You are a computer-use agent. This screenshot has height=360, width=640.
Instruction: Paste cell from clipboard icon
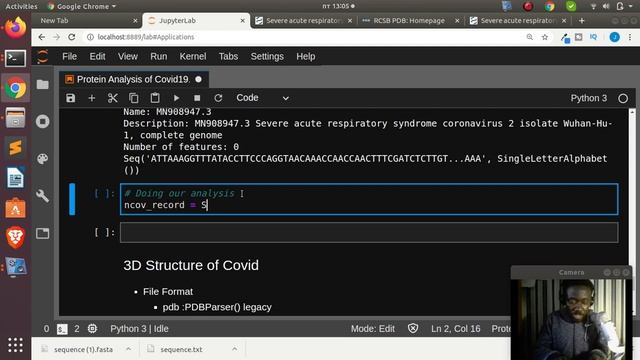[155, 98]
